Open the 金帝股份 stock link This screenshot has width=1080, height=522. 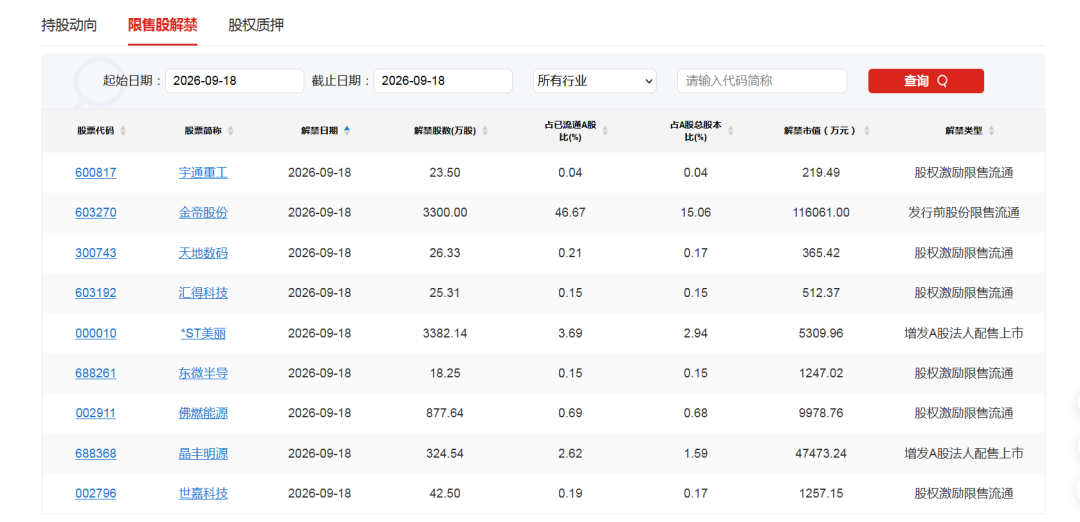pyautogui.click(x=203, y=213)
